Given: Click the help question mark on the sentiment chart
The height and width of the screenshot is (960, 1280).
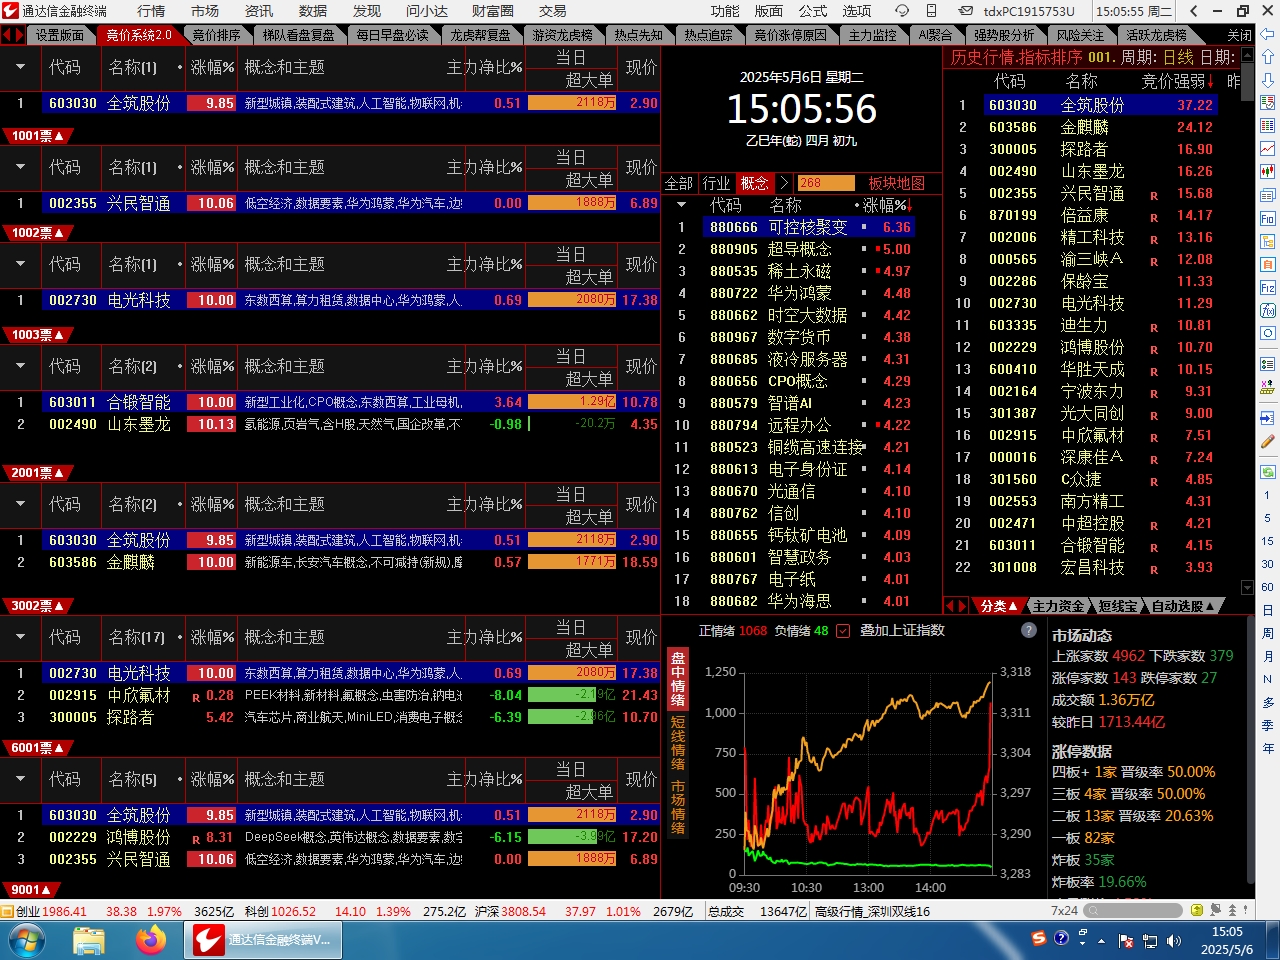Looking at the screenshot, I should [x=1029, y=630].
